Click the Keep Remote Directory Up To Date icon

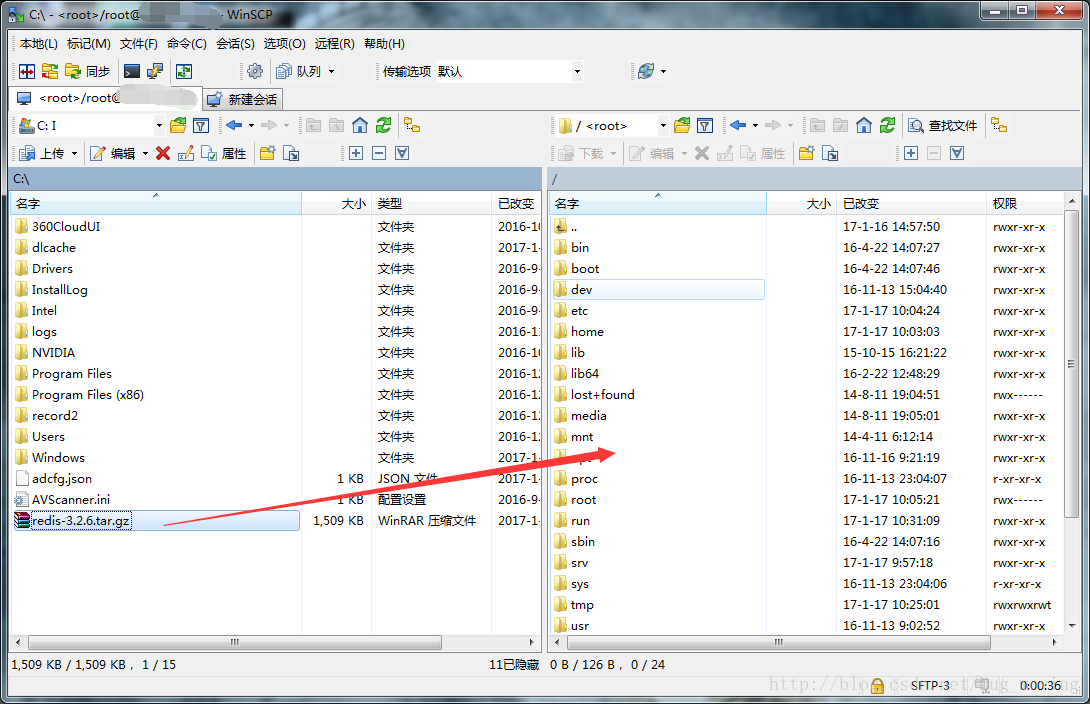184,71
